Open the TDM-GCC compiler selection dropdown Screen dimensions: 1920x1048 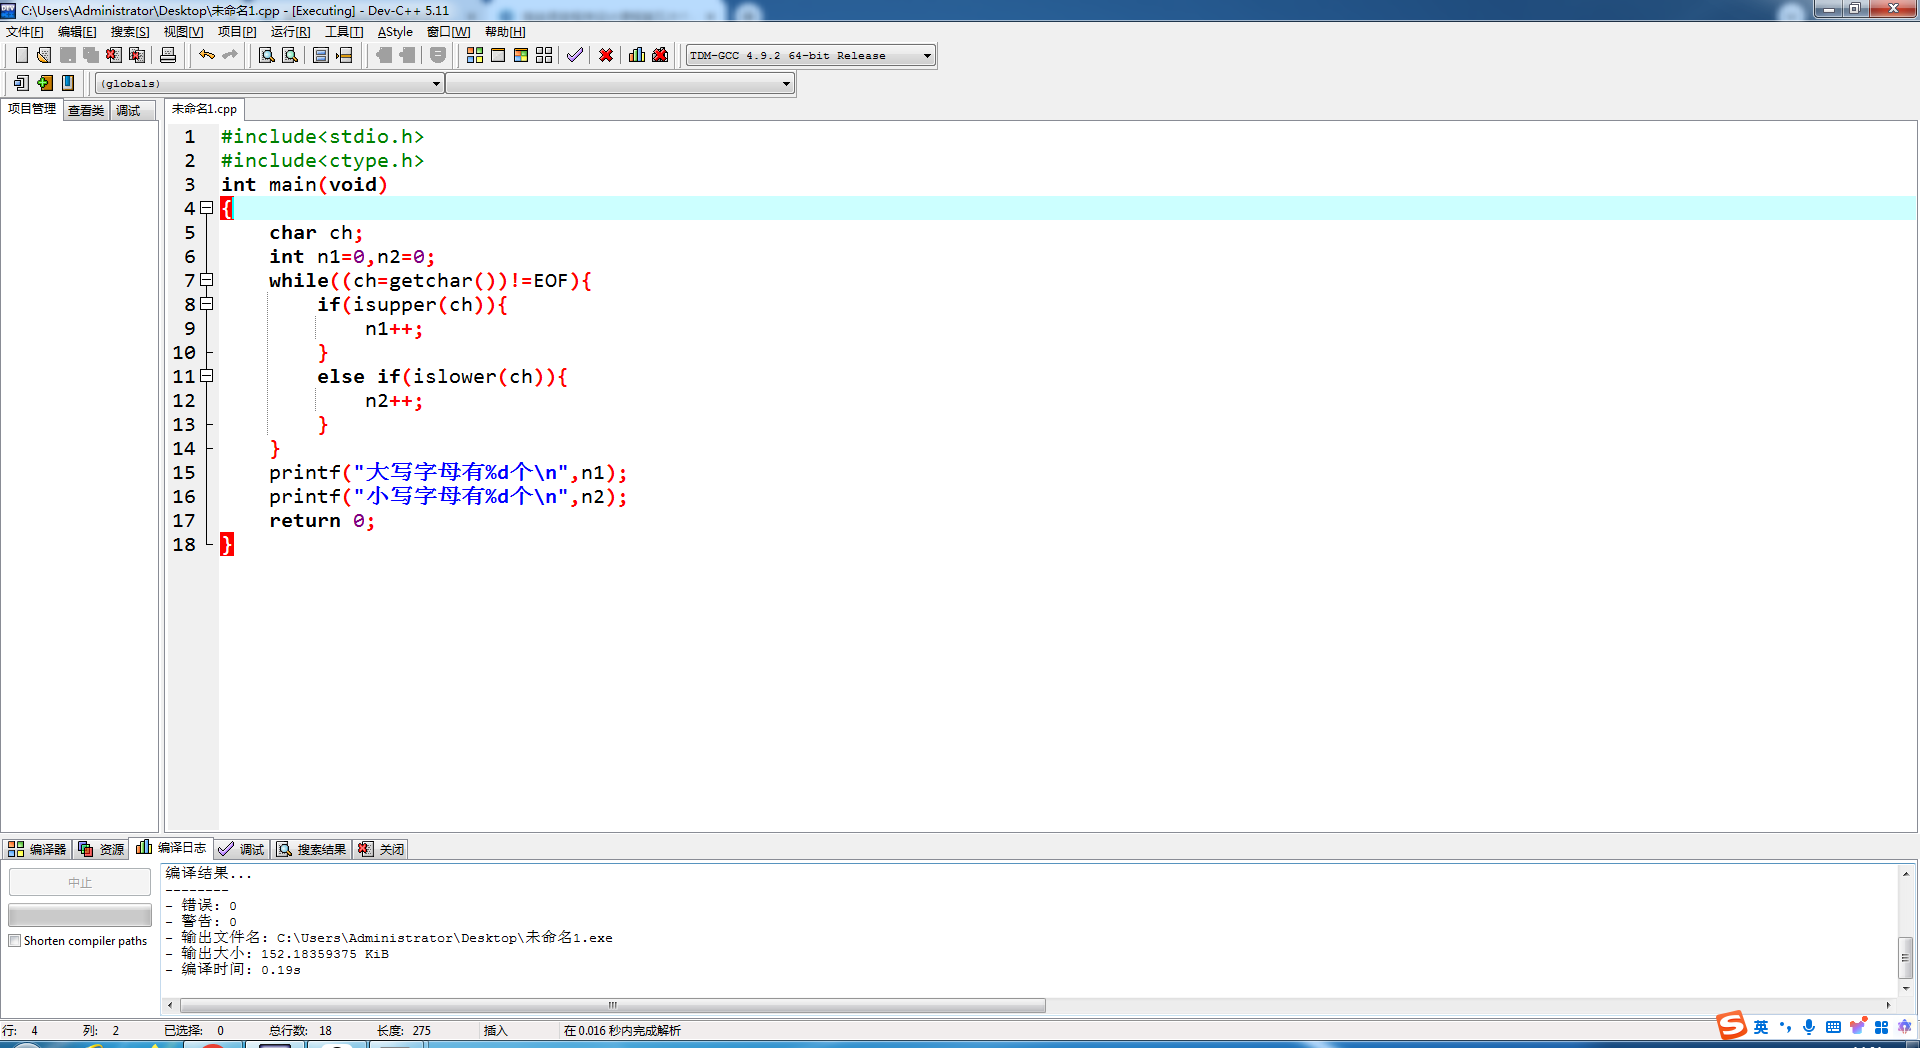(x=811, y=56)
